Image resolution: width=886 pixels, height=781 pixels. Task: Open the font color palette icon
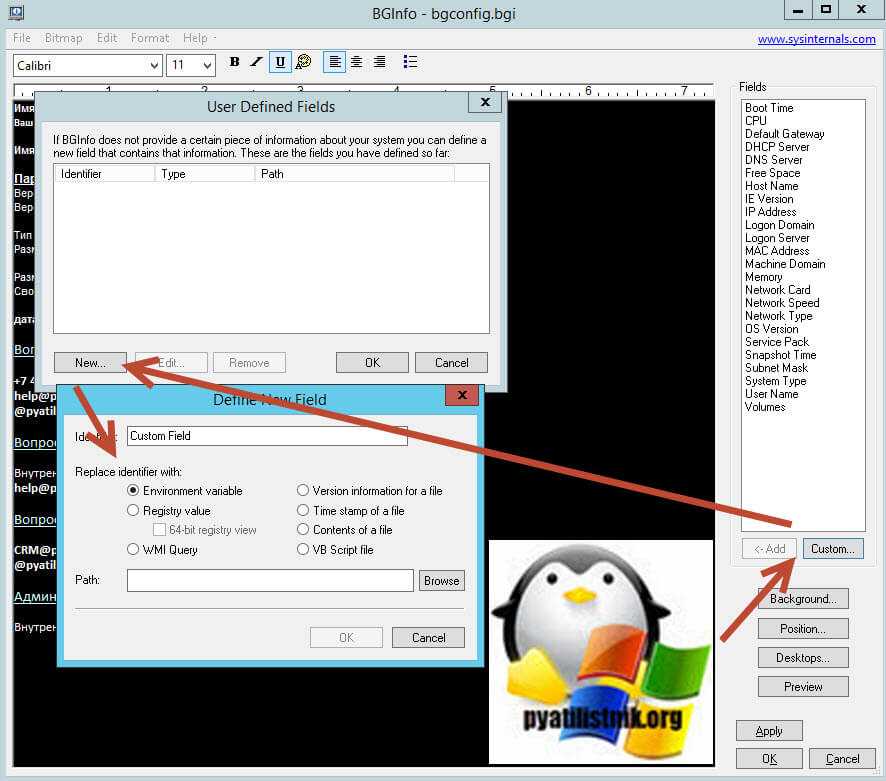pyautogui.click(x=303, y=62)
